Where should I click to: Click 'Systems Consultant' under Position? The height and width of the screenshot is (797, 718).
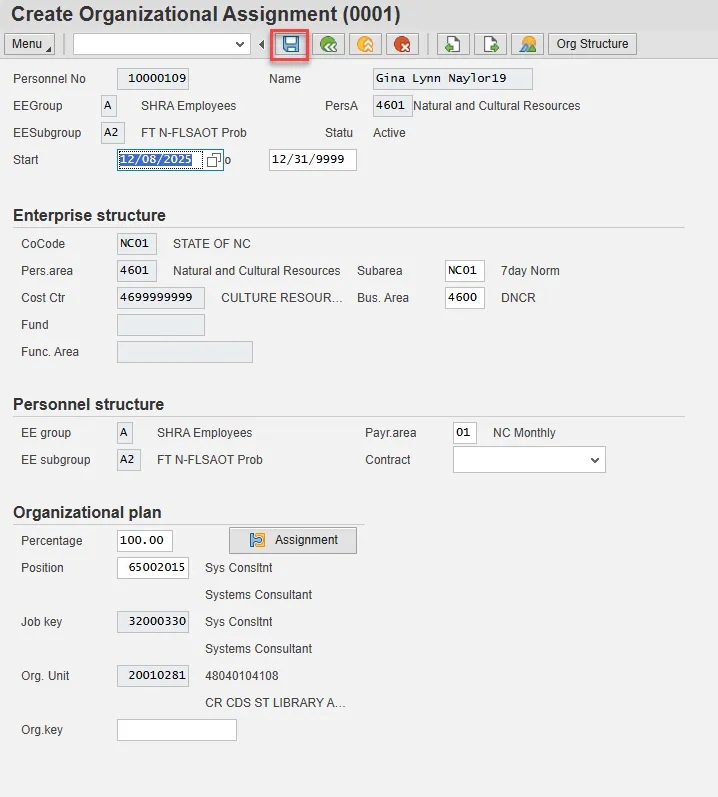pyautogui.click(x=258, y=595)
